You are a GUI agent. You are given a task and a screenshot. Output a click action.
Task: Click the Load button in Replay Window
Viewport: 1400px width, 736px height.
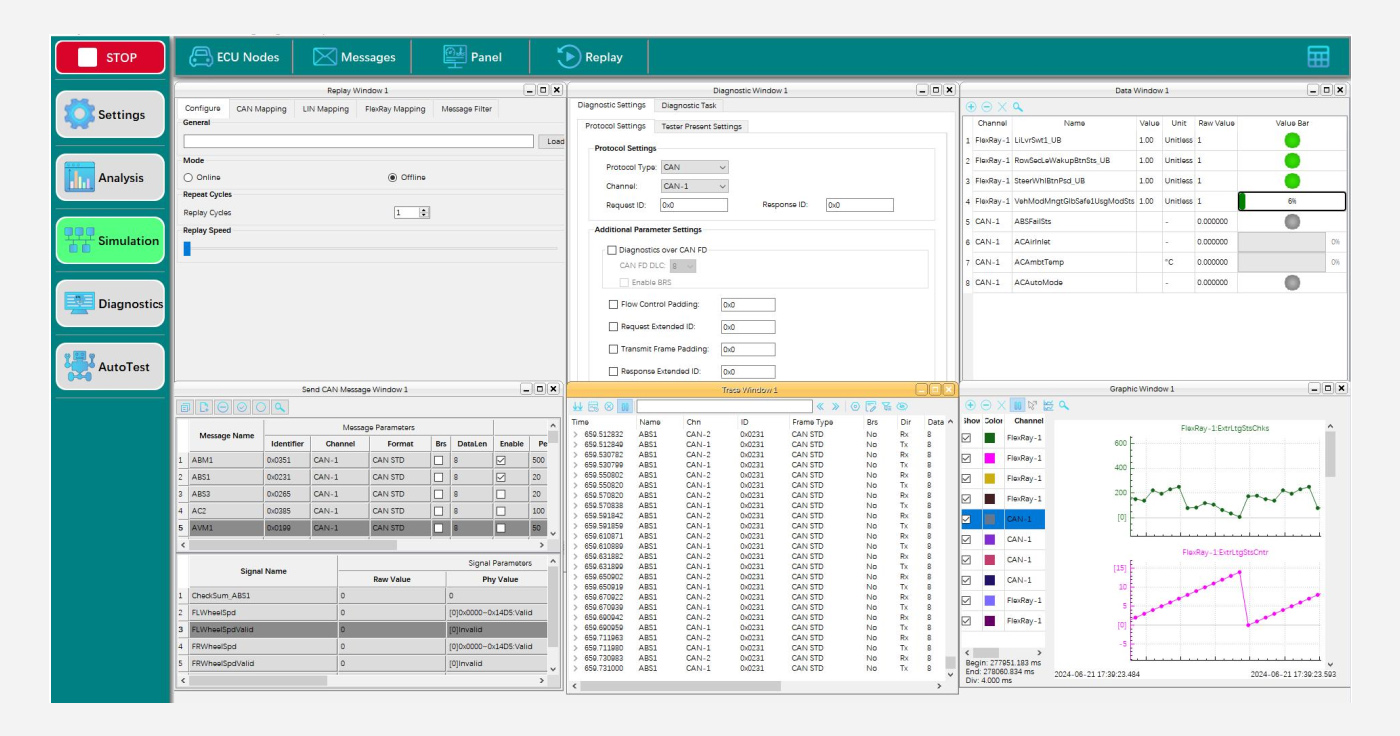554,141
